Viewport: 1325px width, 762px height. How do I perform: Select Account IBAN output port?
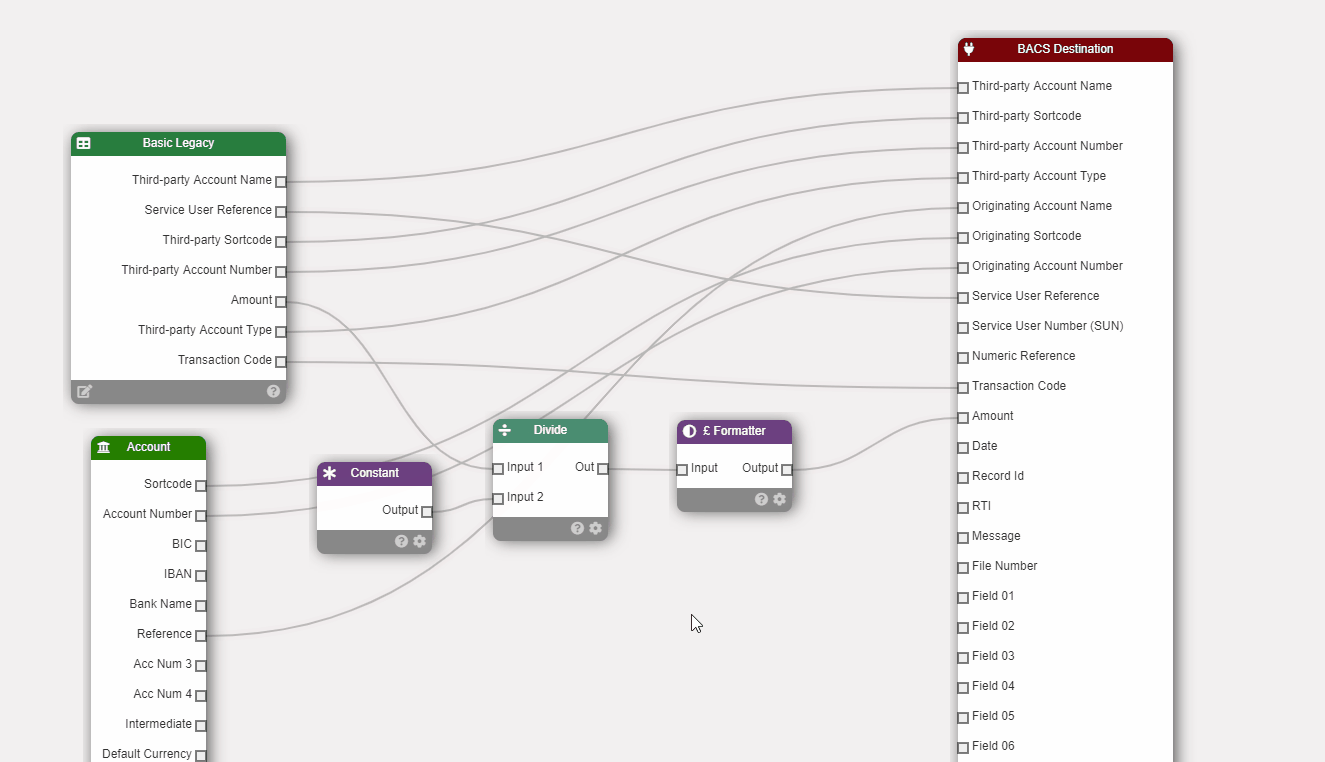pos(201,575)
